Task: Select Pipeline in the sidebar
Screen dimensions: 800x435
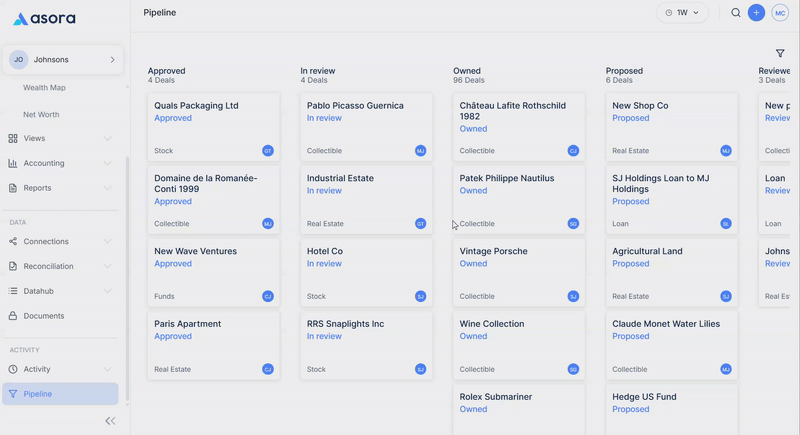Action: pos(60,394)
